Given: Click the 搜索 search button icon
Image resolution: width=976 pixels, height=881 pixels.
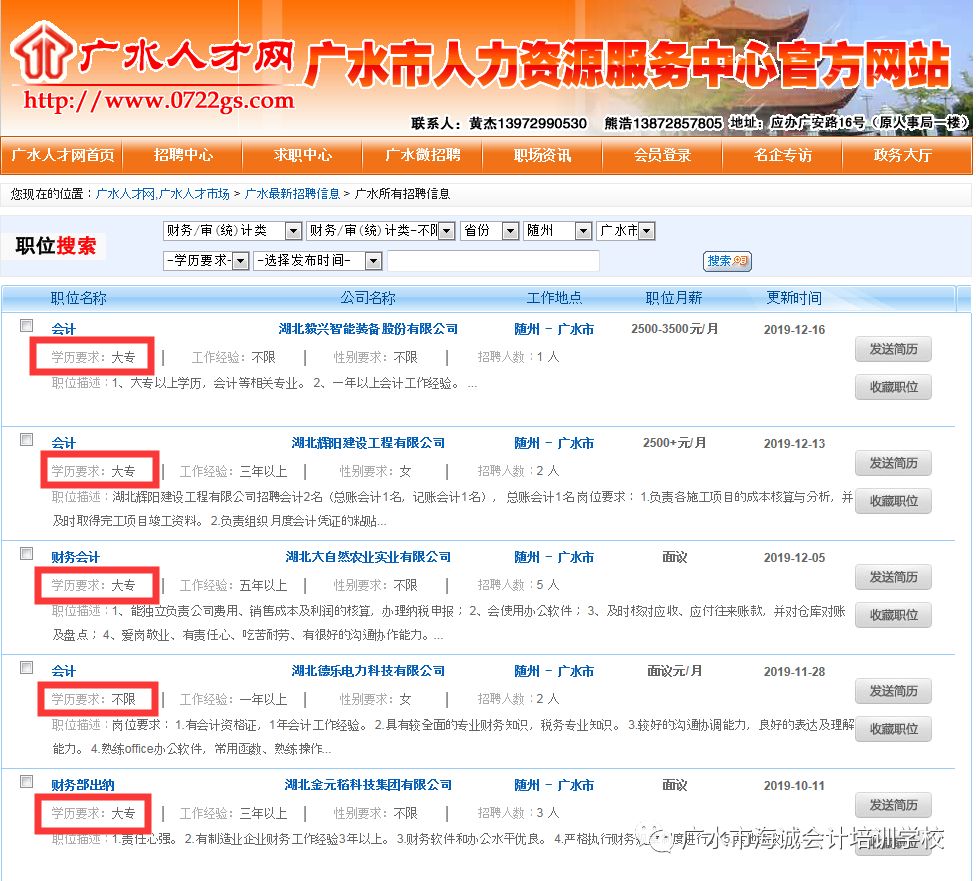Looking at the screenshot, I should pyautogui.click(x=727, y=261).
